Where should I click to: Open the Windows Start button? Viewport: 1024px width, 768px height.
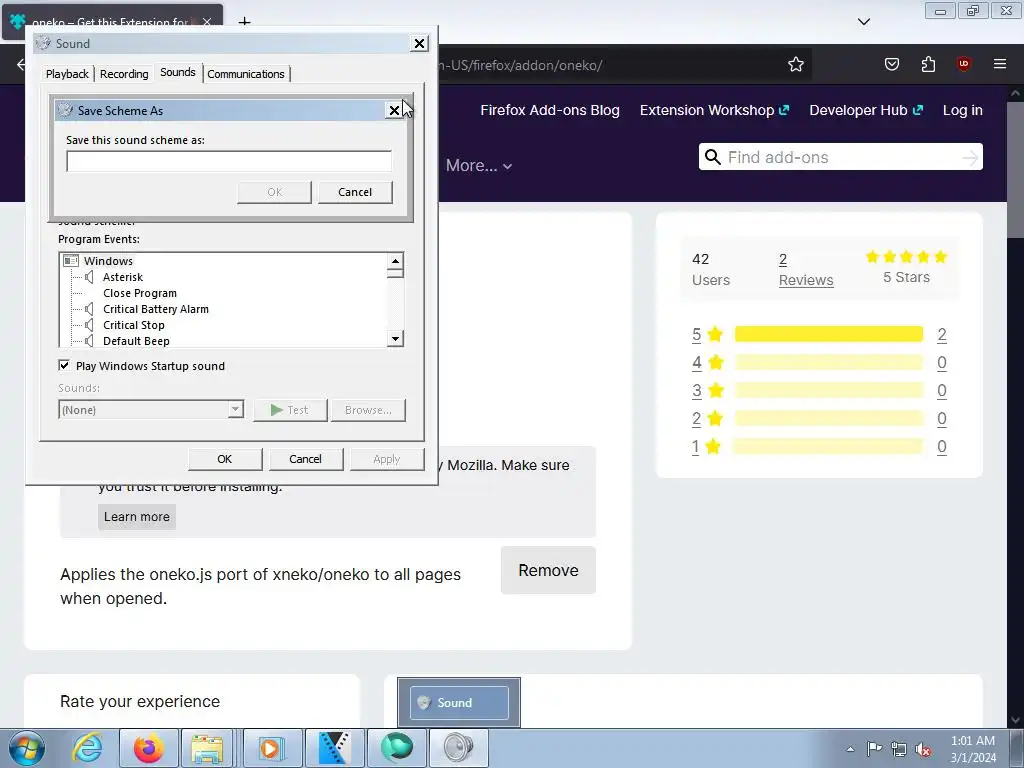26,748
